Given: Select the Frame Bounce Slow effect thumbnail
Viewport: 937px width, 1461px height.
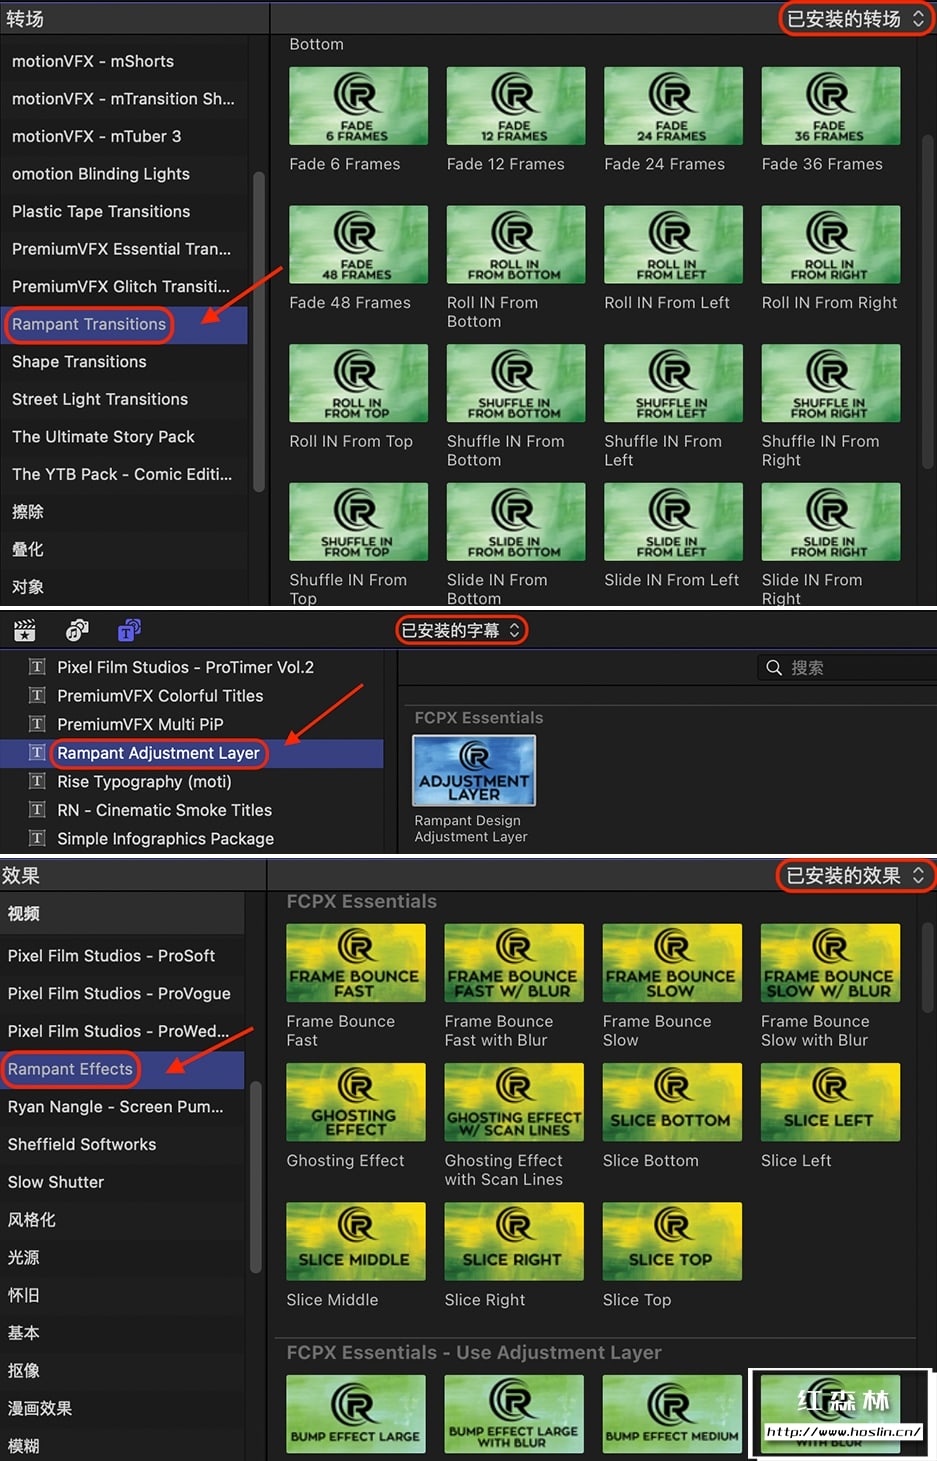Looking at the screenshot, I should pyautogui.click(x=672, y=963).
